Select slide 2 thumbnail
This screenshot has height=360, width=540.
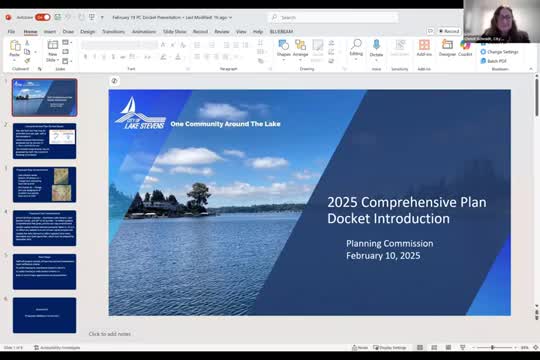[x=44, y=141]
